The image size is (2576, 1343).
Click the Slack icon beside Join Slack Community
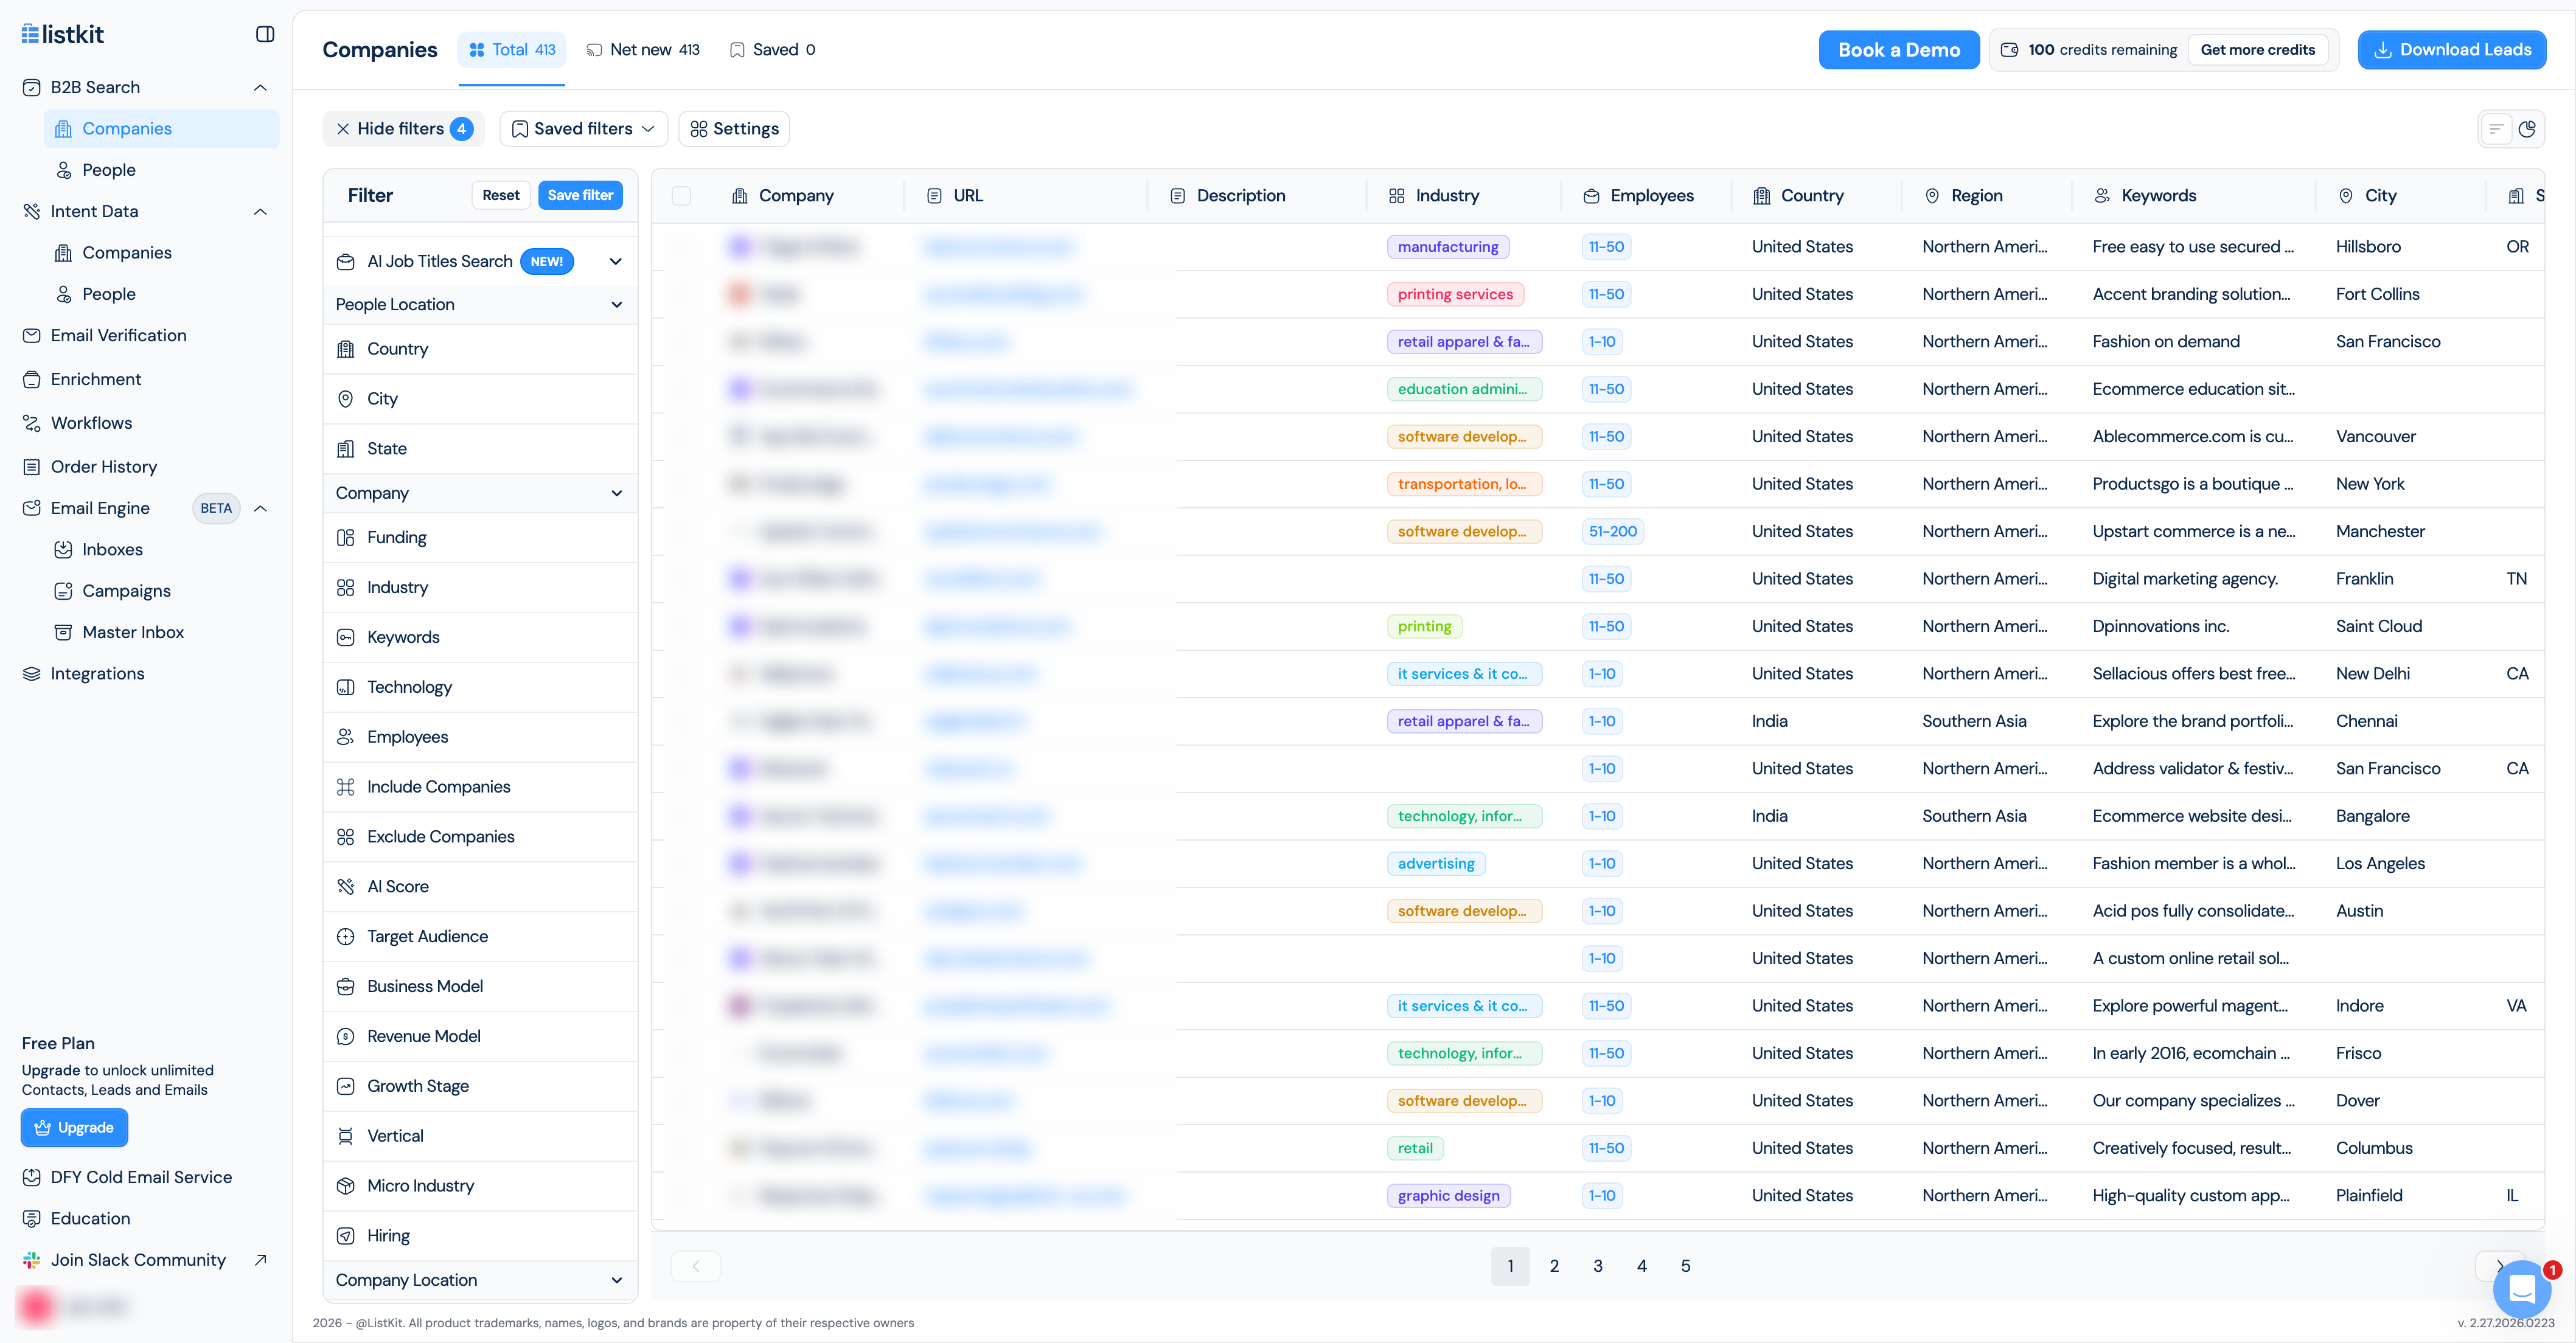tap(31, 1259)
